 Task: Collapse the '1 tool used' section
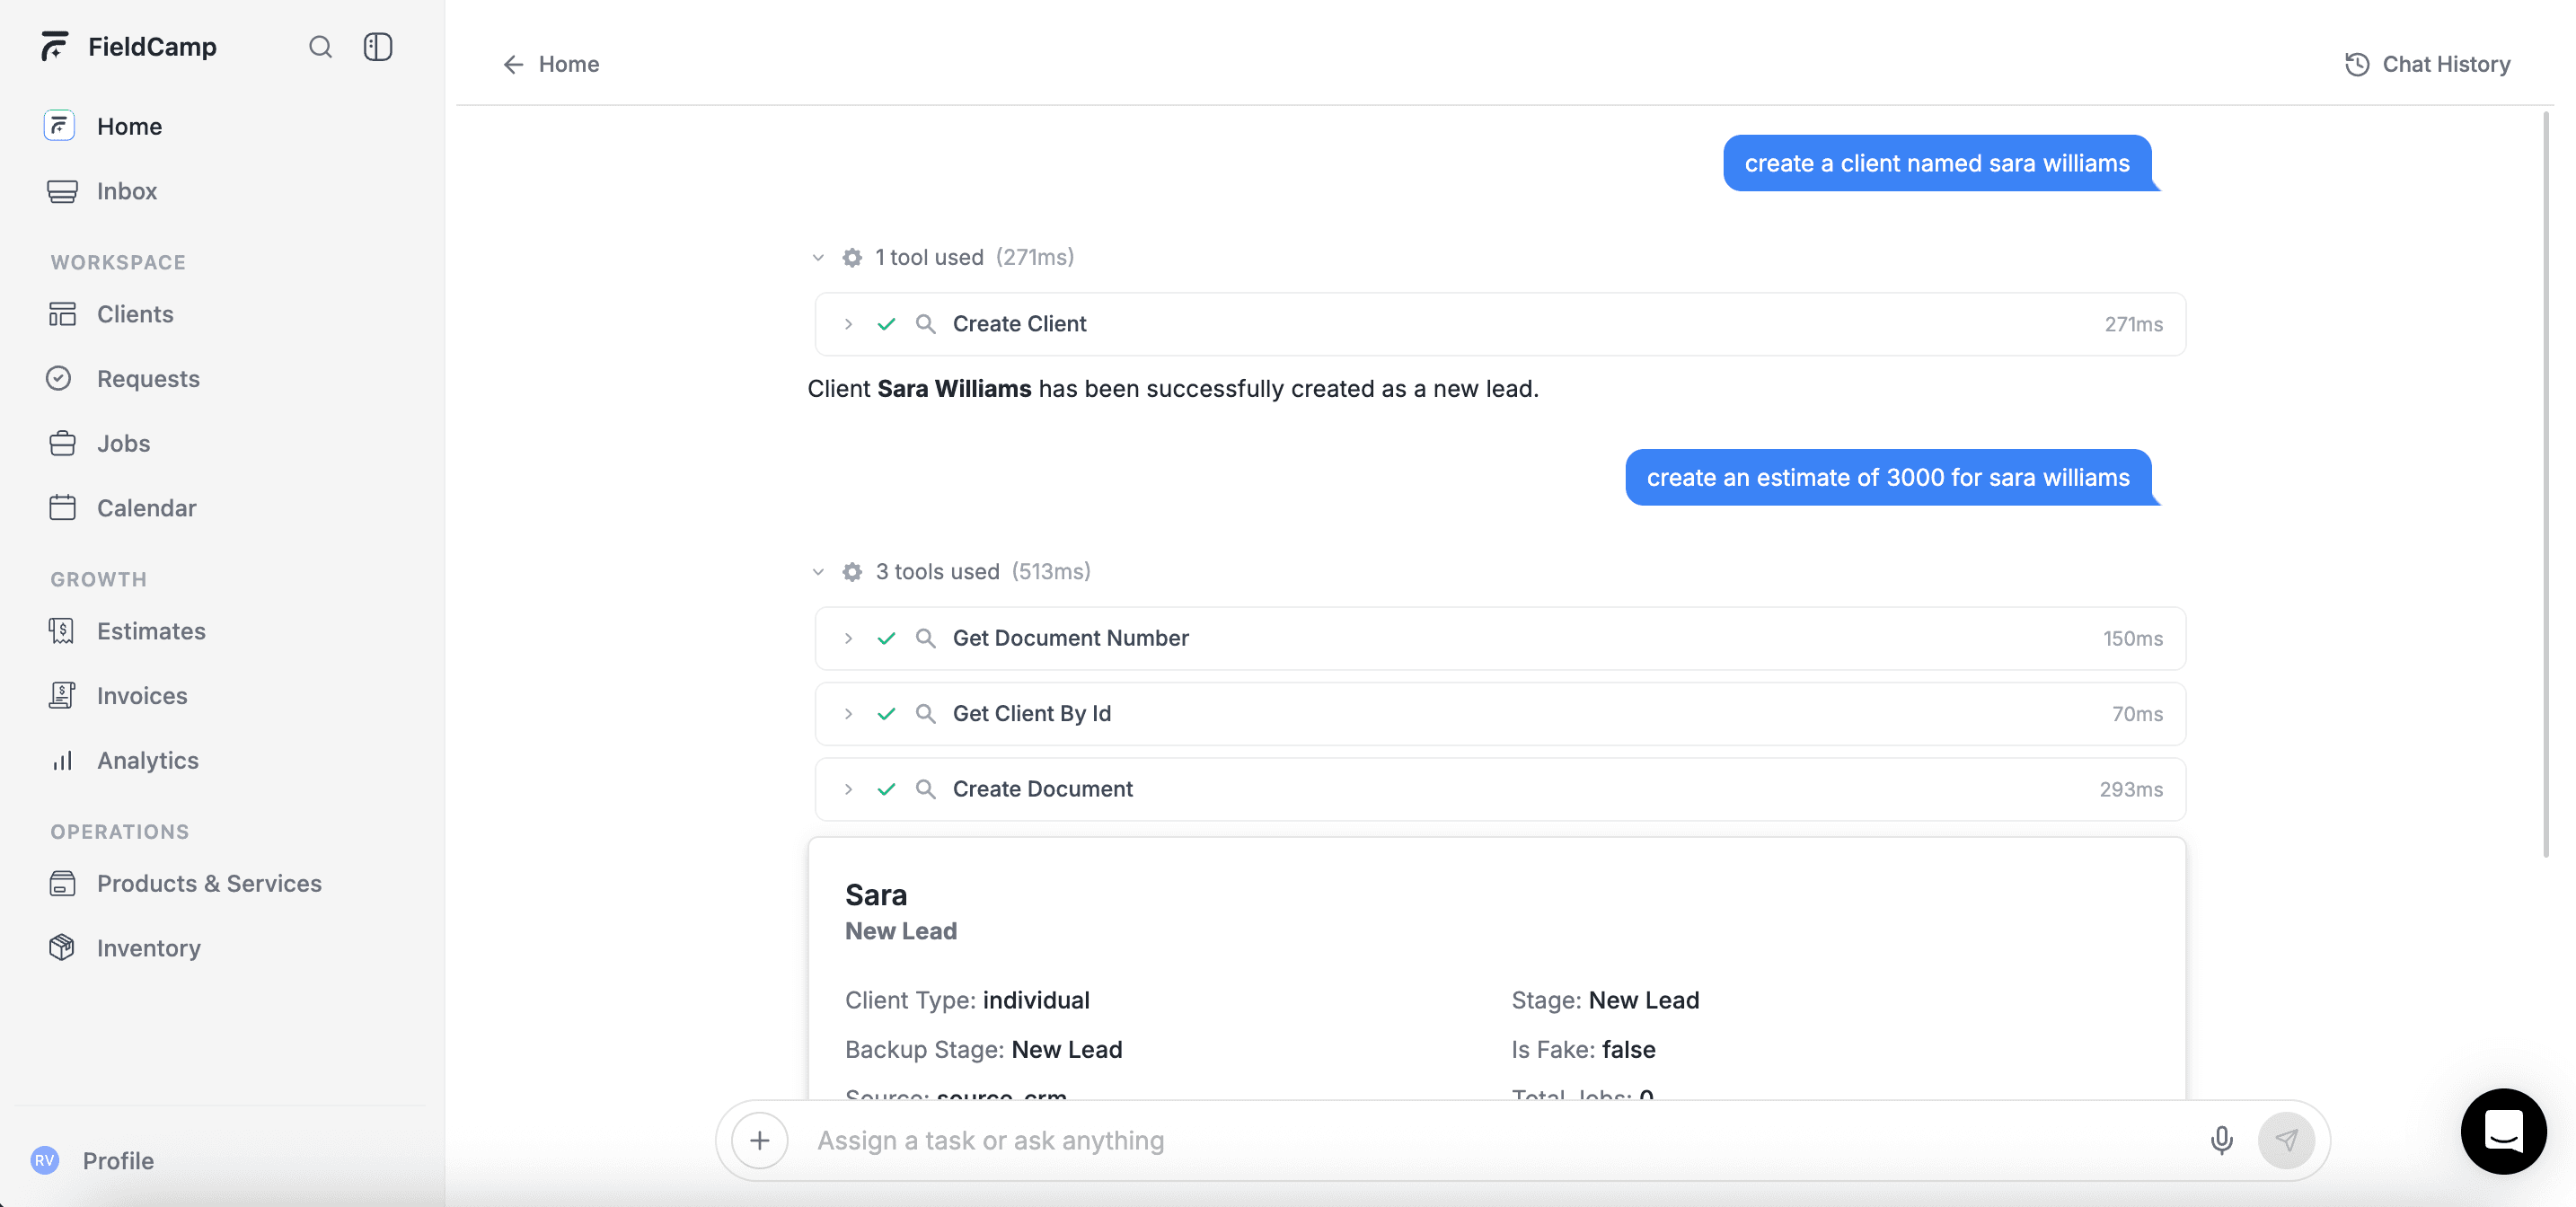coord(819,257)
